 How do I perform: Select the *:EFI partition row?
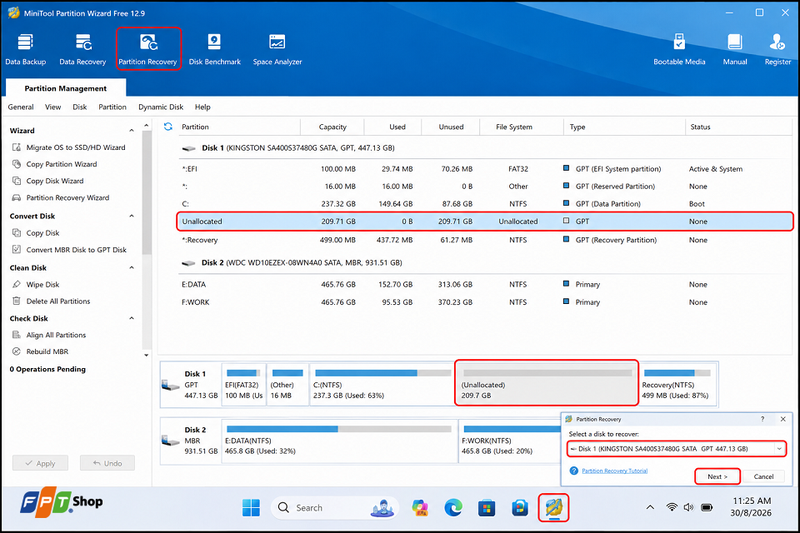click(485, 169)
